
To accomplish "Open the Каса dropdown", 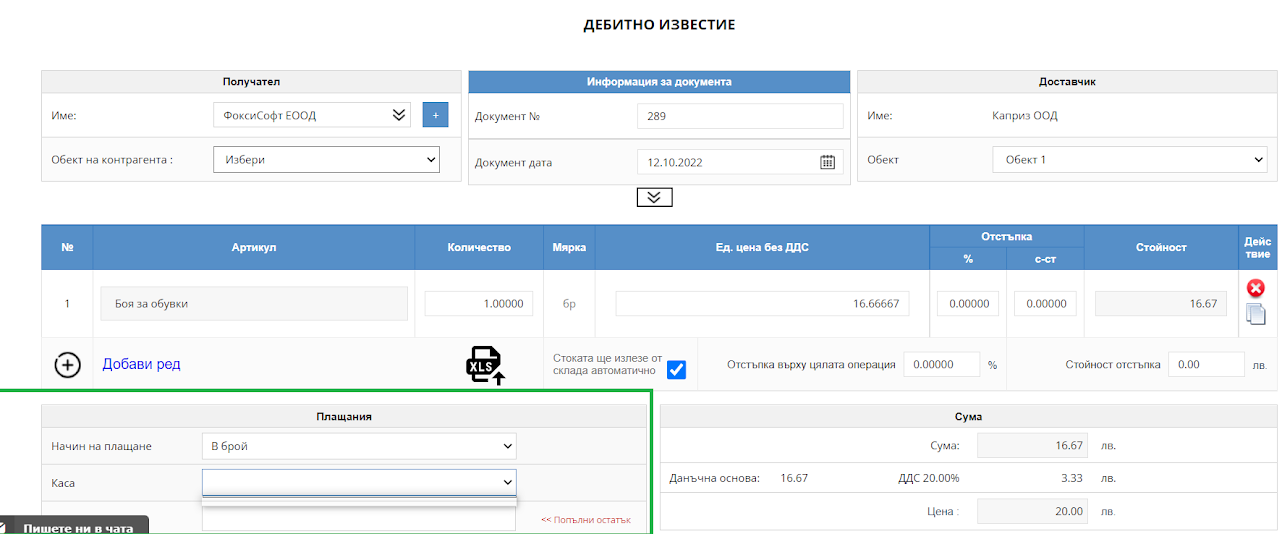I will coord(359,483).
